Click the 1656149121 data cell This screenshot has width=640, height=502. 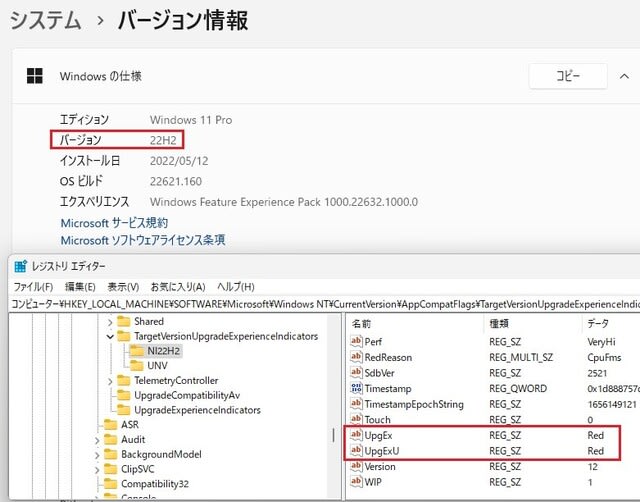(612, 404)
